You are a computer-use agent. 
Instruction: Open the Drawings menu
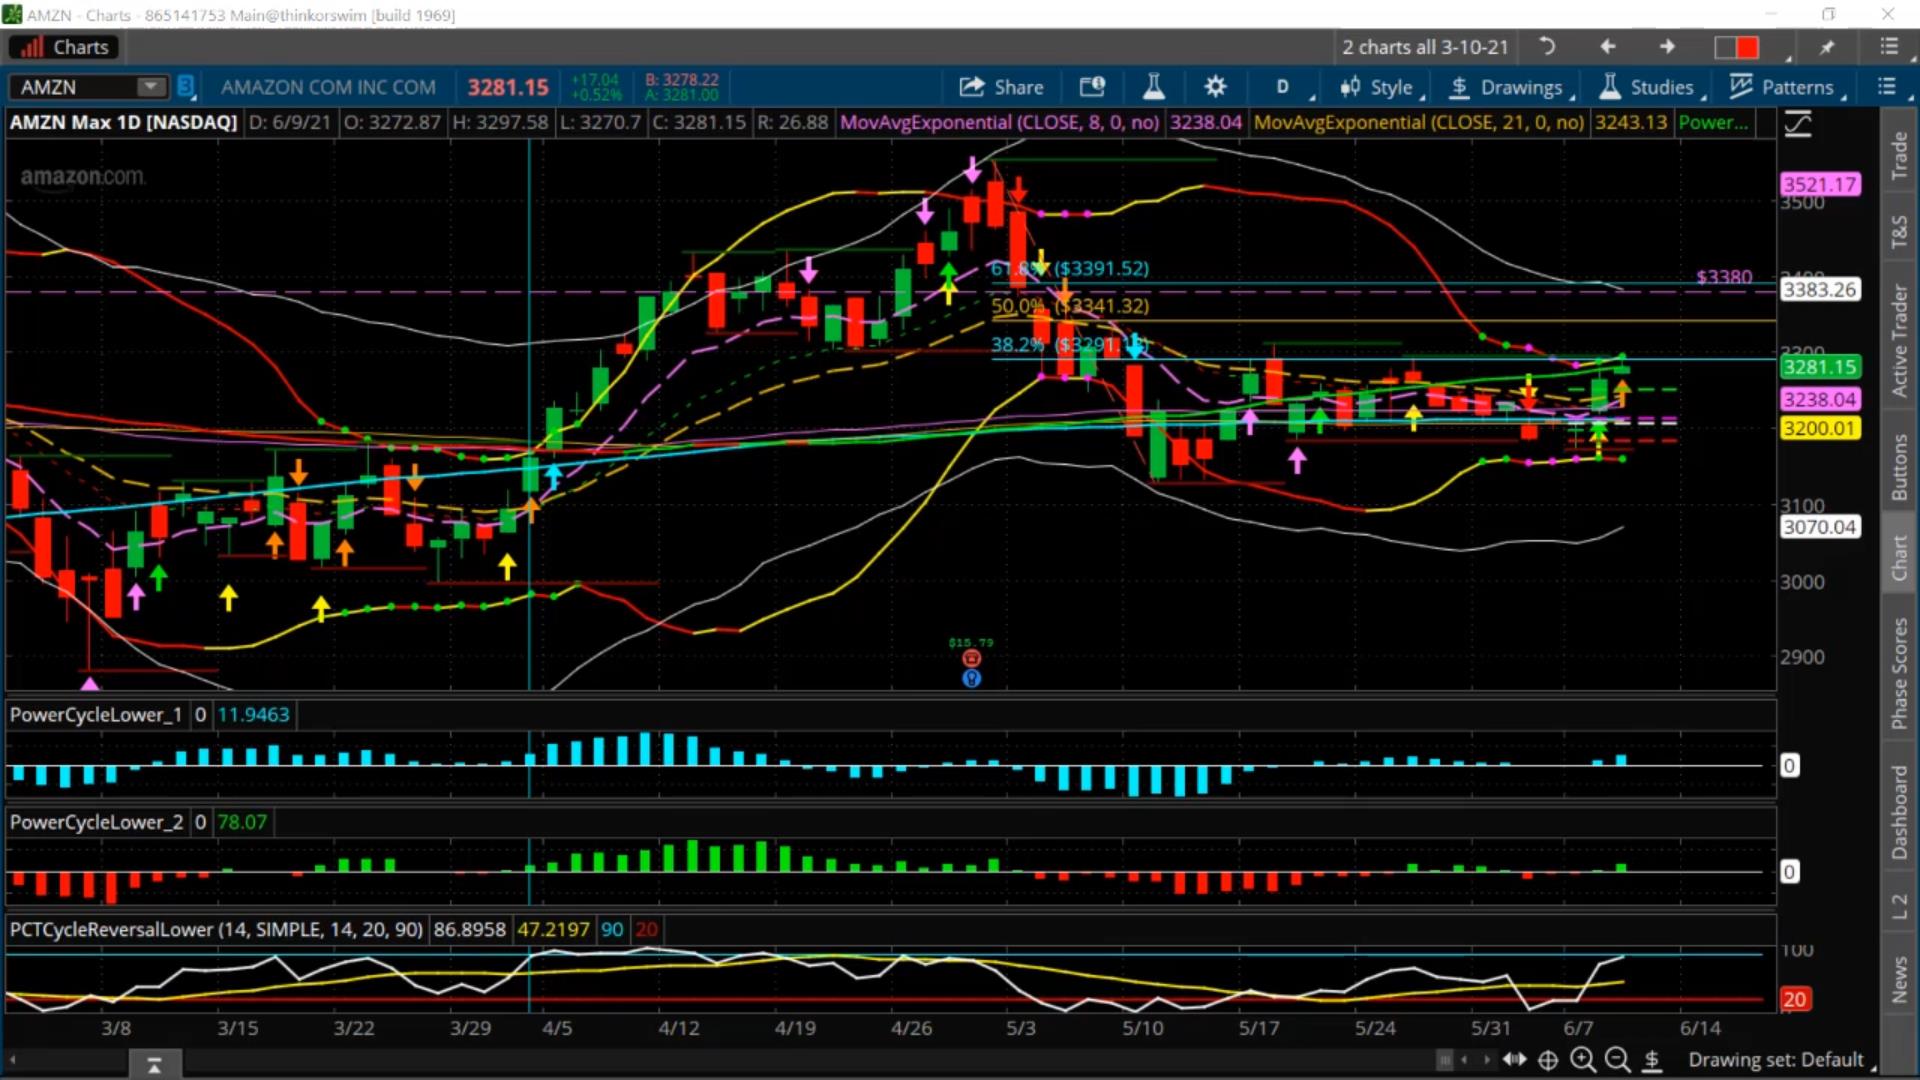(1511, 87)
